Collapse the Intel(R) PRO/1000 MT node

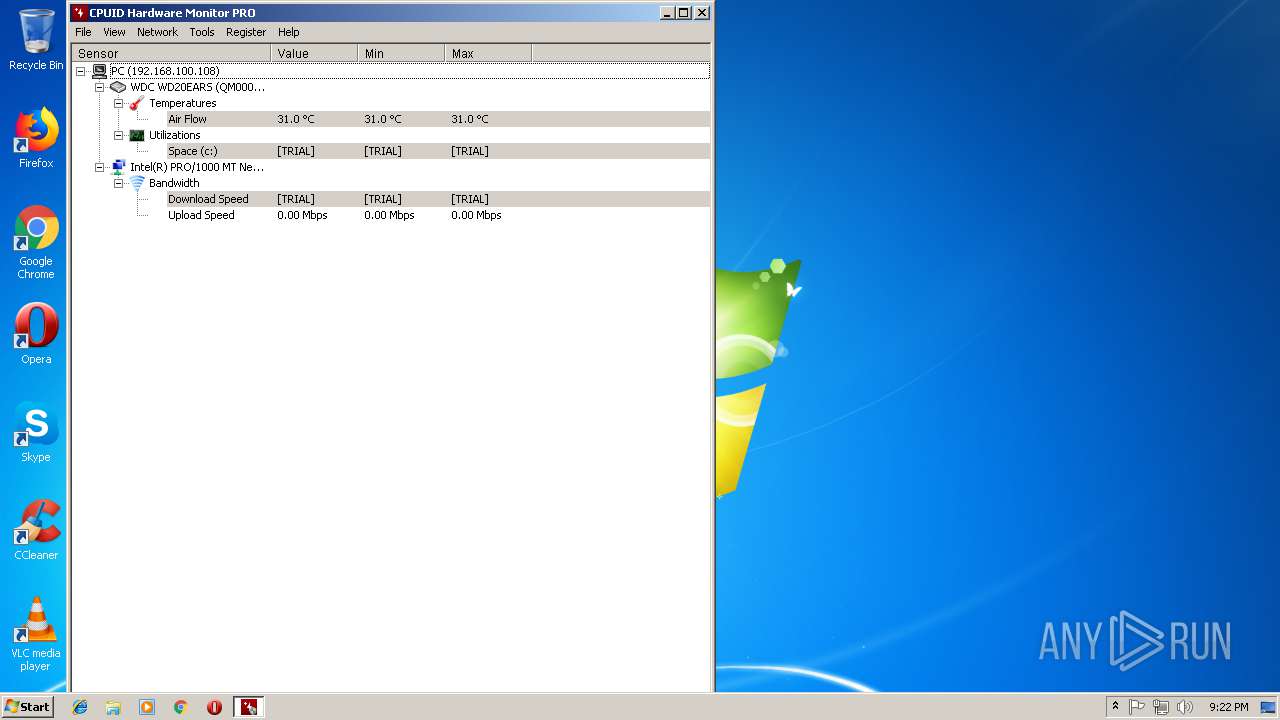[100, 167]
